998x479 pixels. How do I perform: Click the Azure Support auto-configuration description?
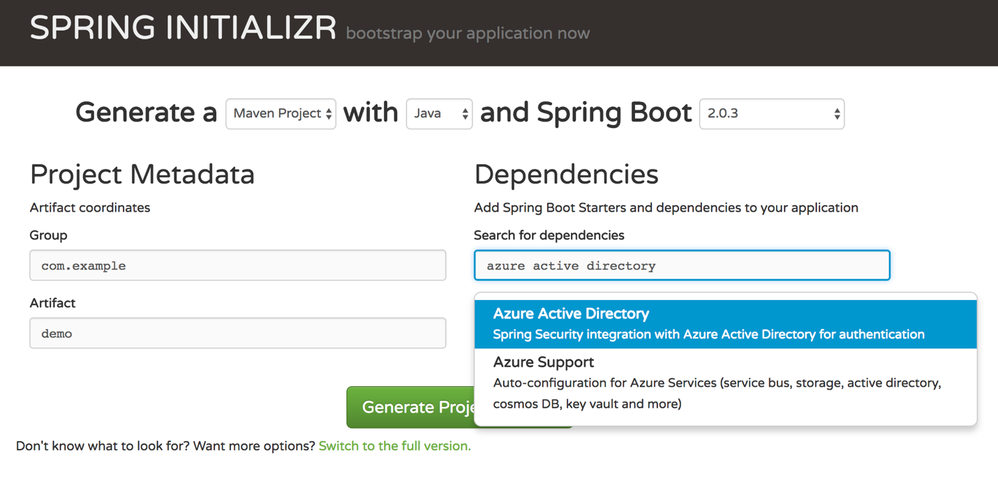(717, 393)
